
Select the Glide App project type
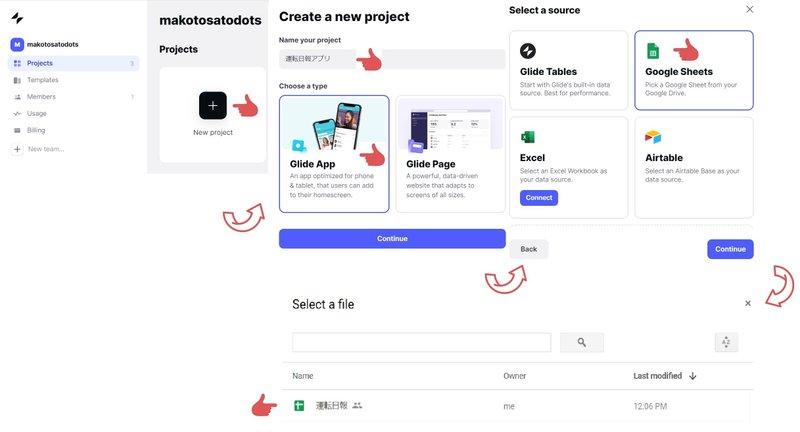(334, 154)
